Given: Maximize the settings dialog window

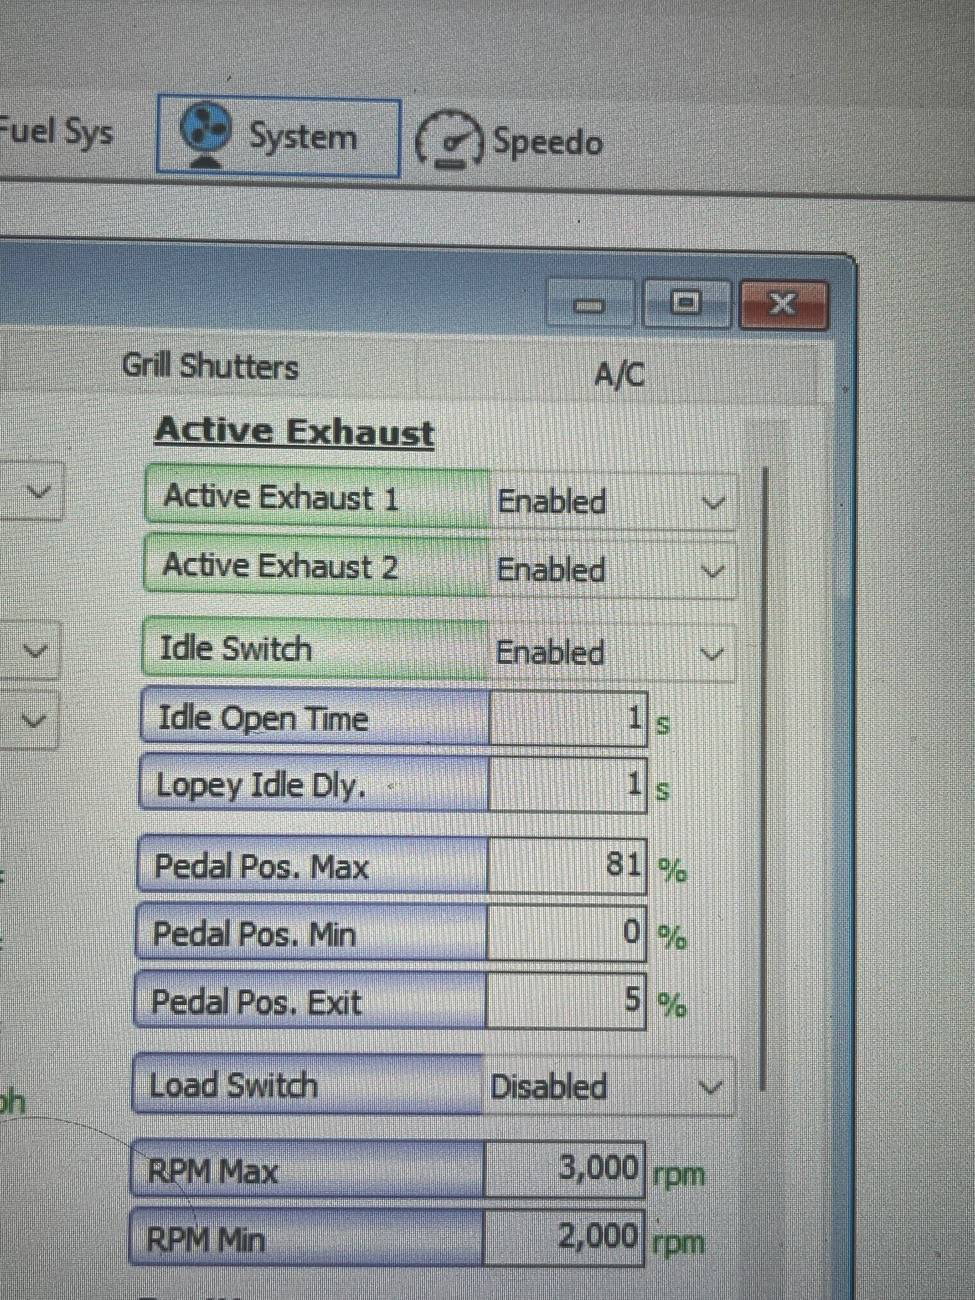Looking at the screenshot, I should (x=685, y=303).
